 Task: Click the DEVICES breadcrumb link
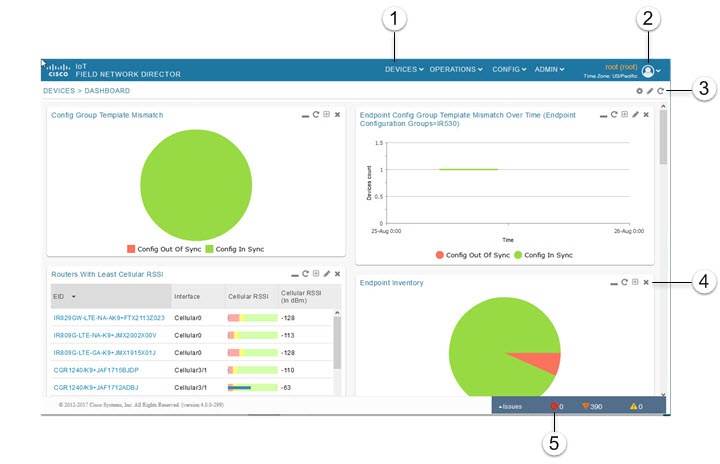pyautogui.click(x=59, y=91)
